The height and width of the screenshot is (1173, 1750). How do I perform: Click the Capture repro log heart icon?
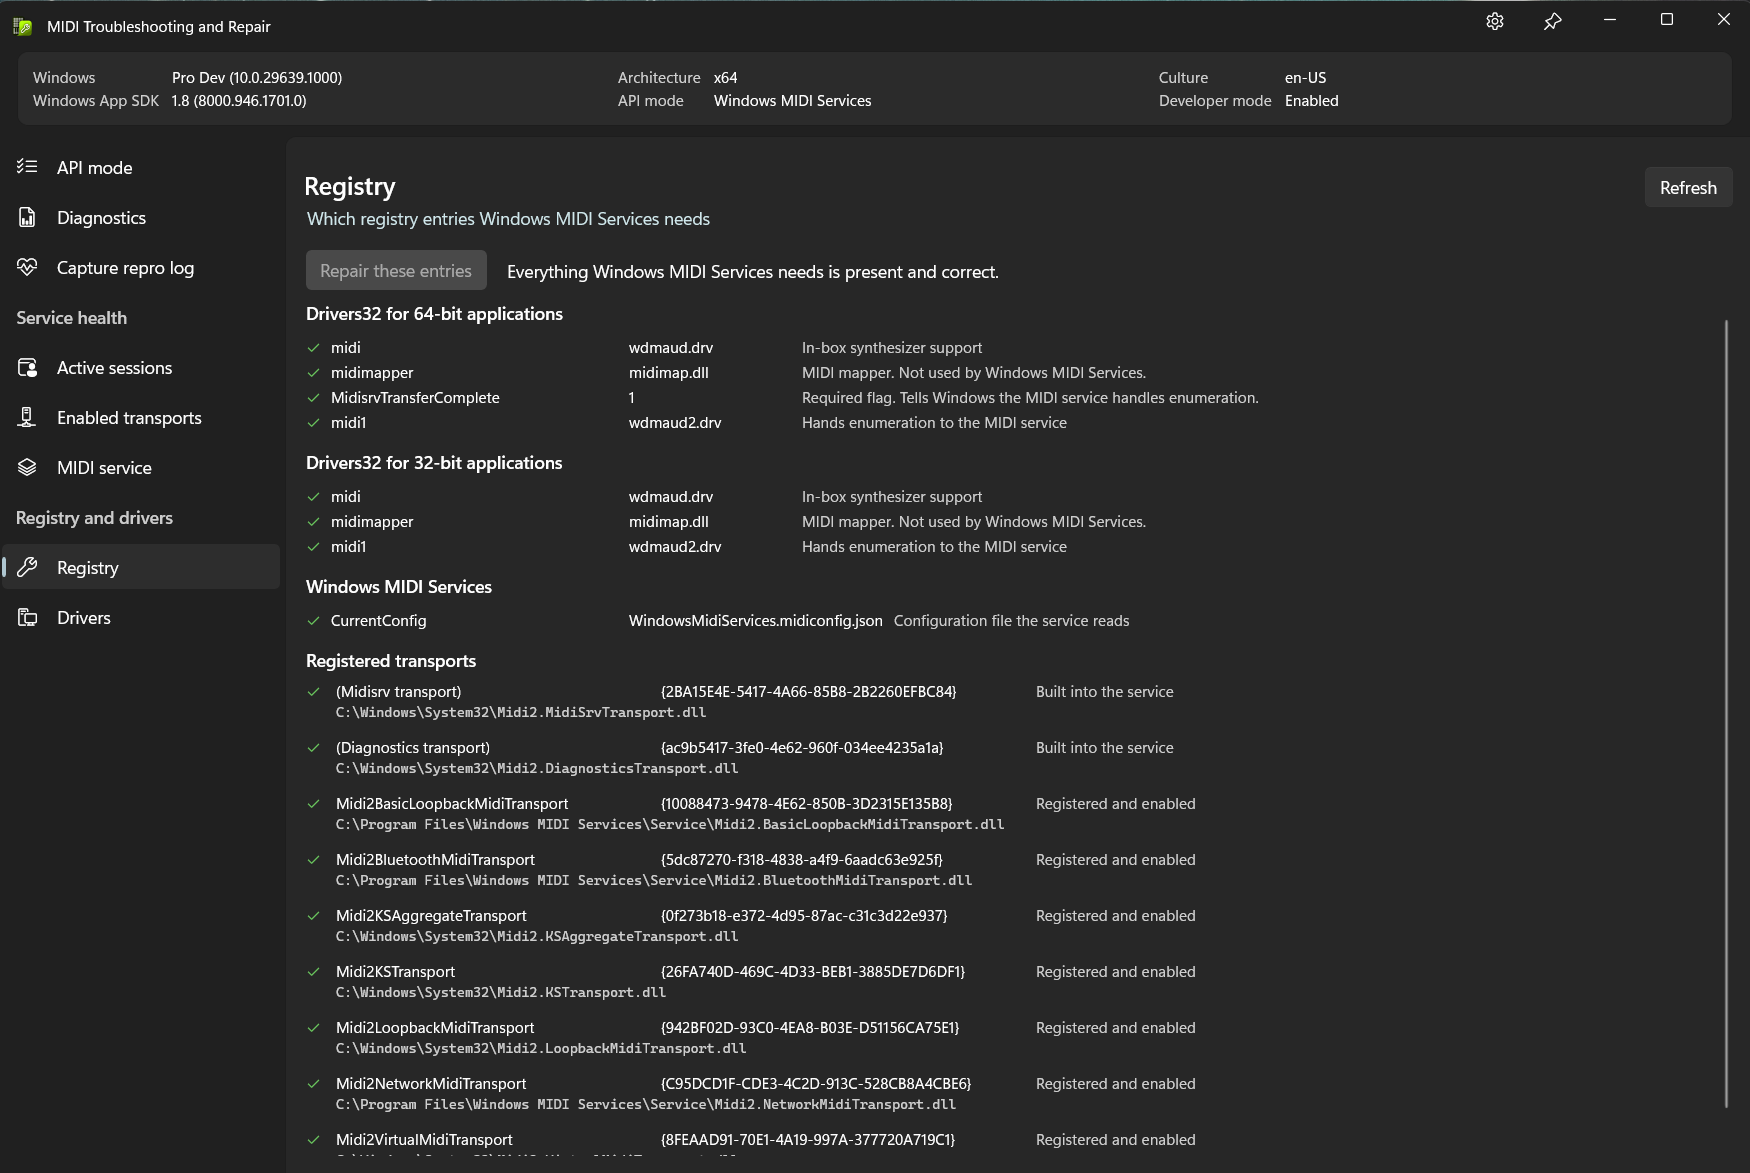click(27, 267)
